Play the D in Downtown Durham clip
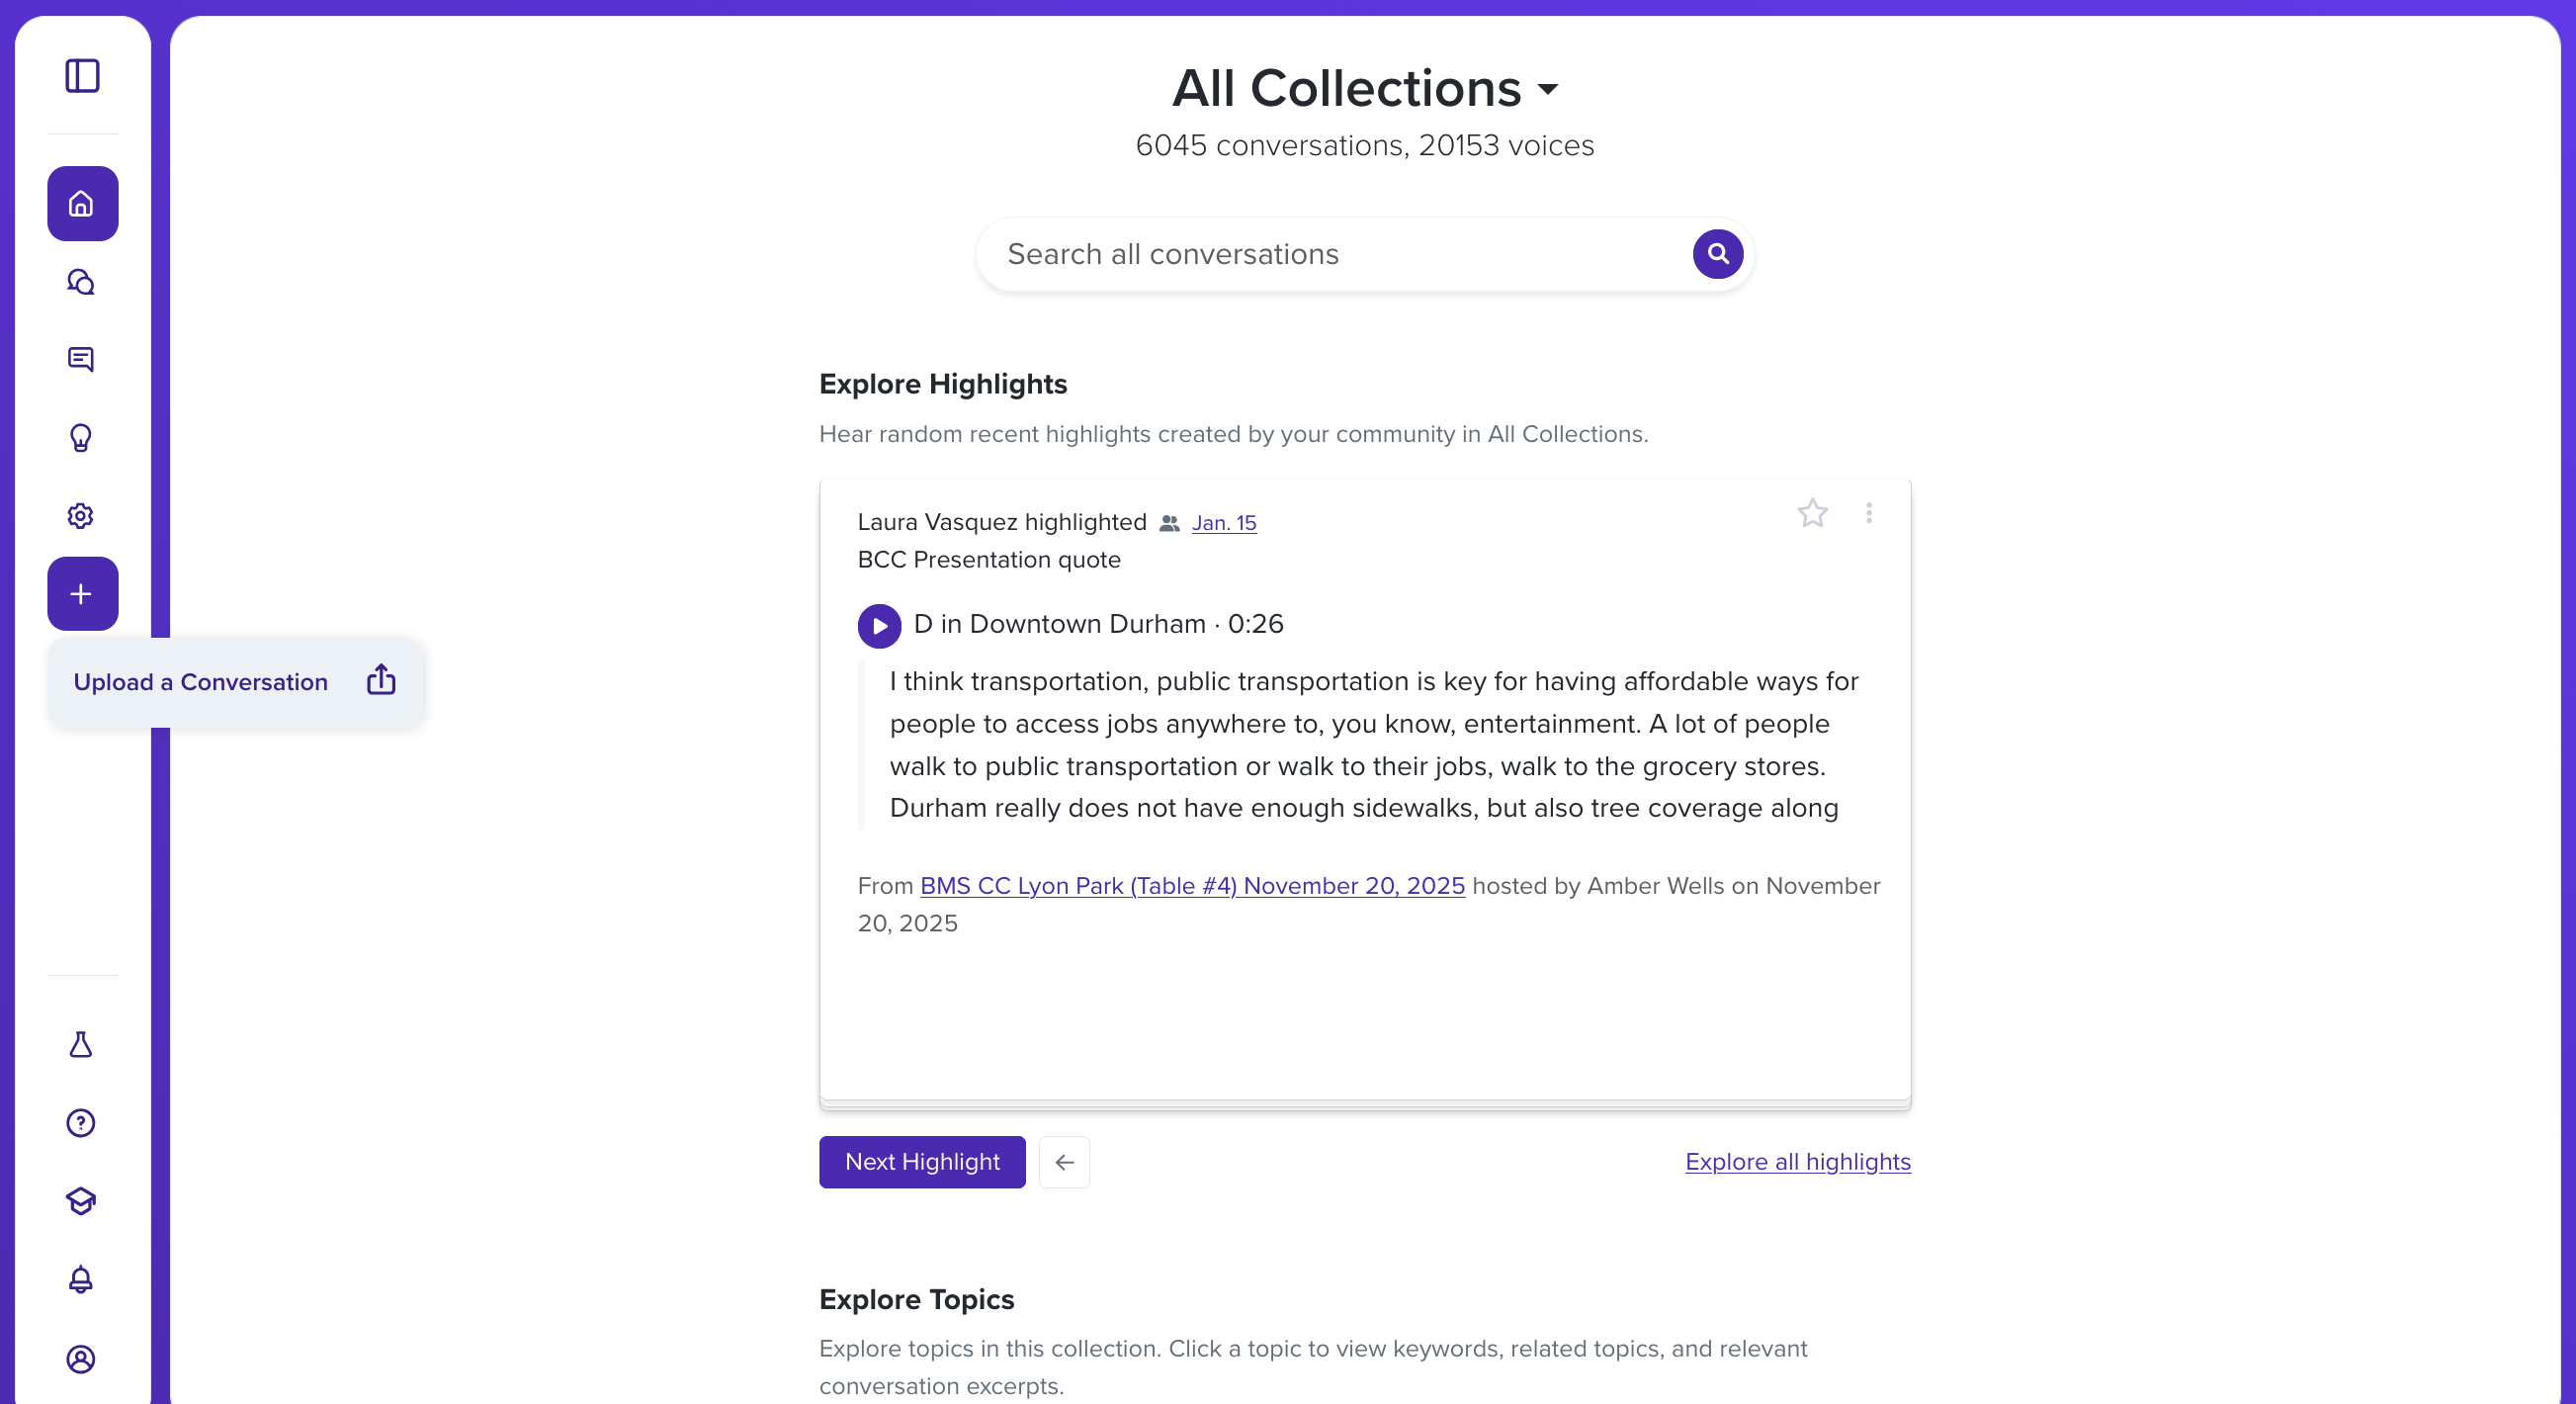2576x1404 pixels. point(879,625)
